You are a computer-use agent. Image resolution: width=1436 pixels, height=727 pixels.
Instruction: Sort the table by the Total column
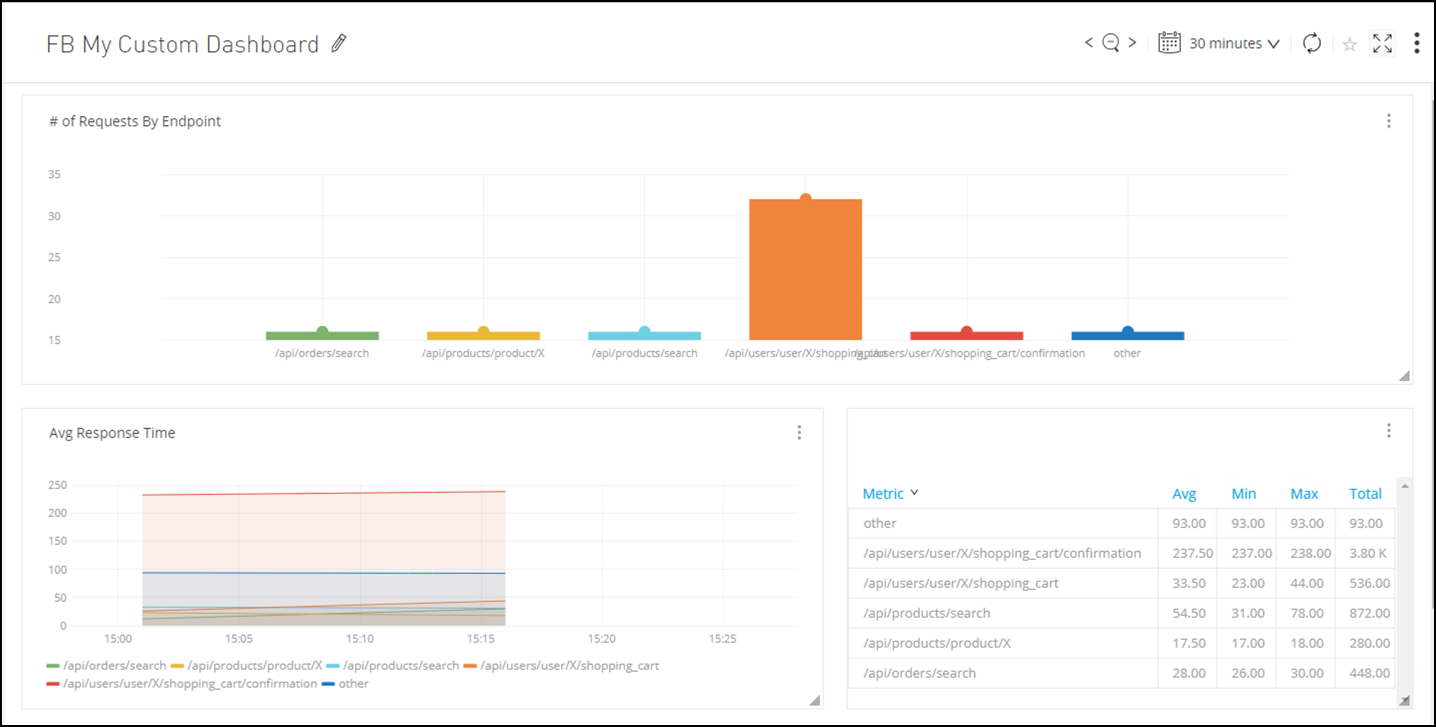pyautogui.click(x=1365, y=494)
